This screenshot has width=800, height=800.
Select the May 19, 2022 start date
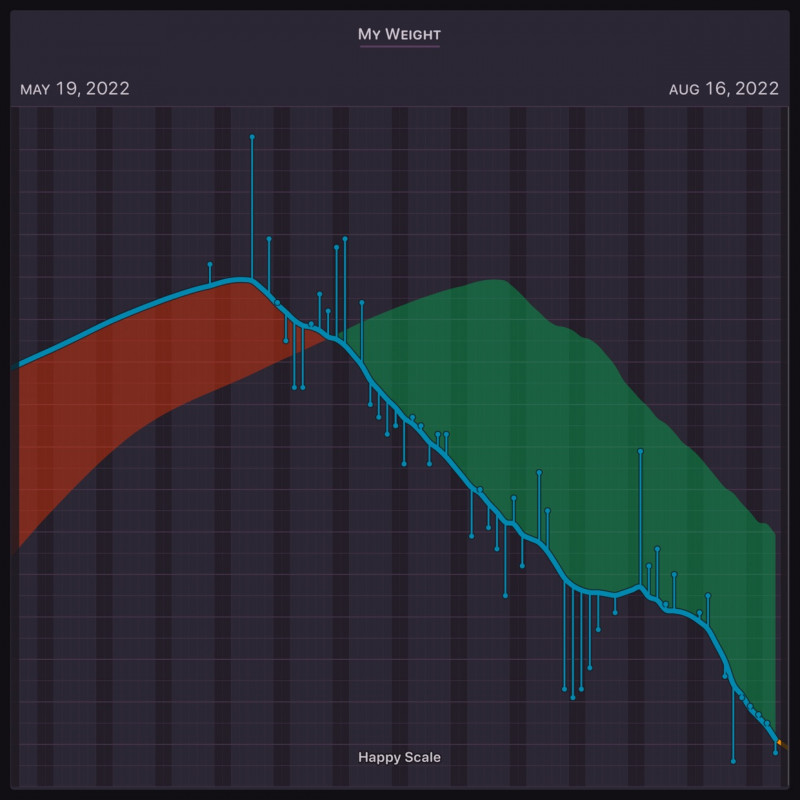click(75, 89)
